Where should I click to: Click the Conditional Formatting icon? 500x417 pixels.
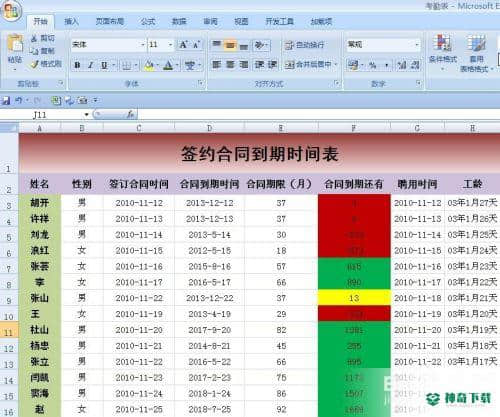tap(442, 42)
